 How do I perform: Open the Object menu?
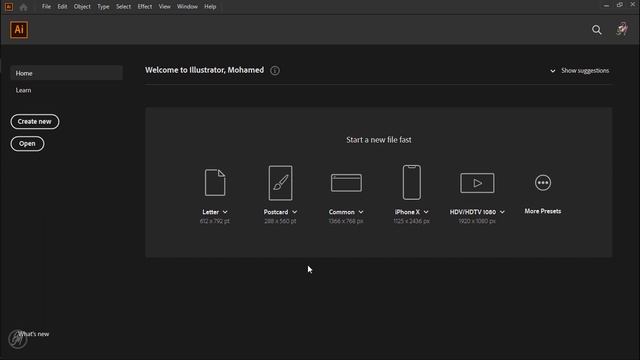(82, 7)
